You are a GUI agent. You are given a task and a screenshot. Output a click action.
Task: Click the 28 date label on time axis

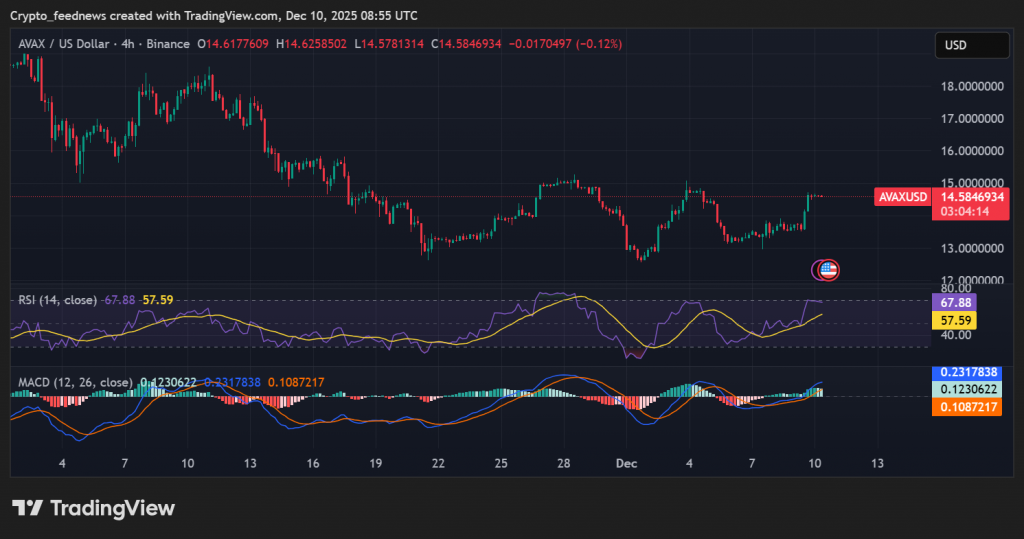564,464
